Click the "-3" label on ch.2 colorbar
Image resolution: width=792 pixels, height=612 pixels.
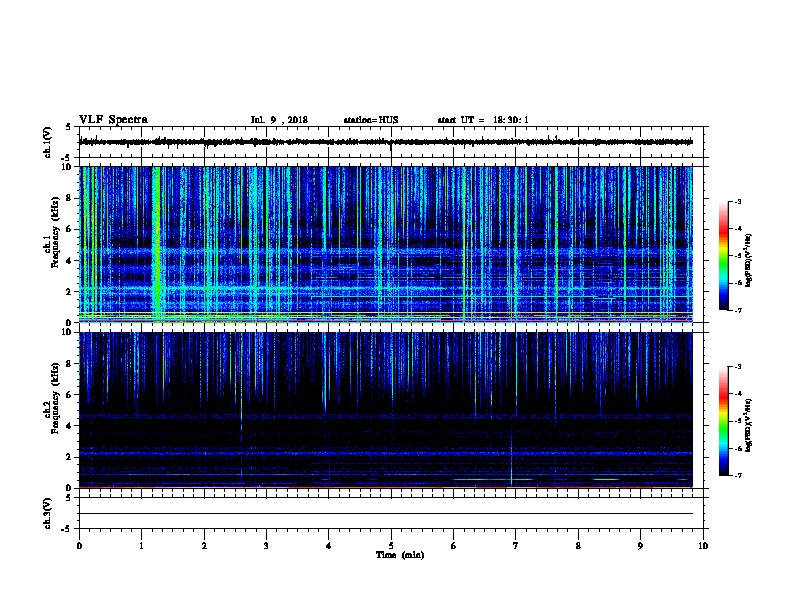[737, 367]
